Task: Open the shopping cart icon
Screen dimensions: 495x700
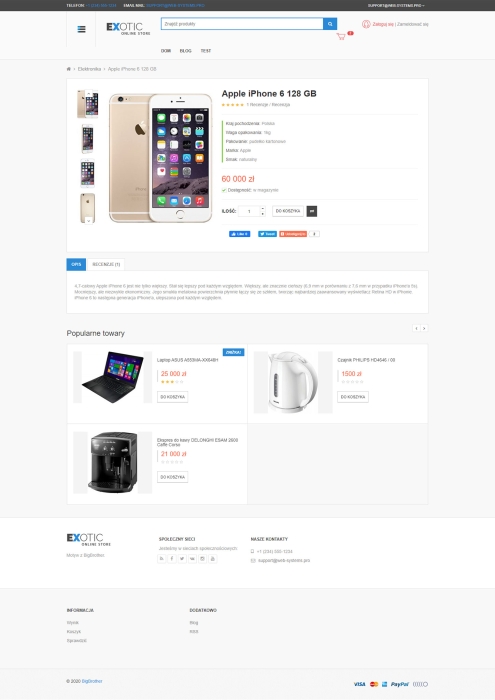Action: (341, 37)
